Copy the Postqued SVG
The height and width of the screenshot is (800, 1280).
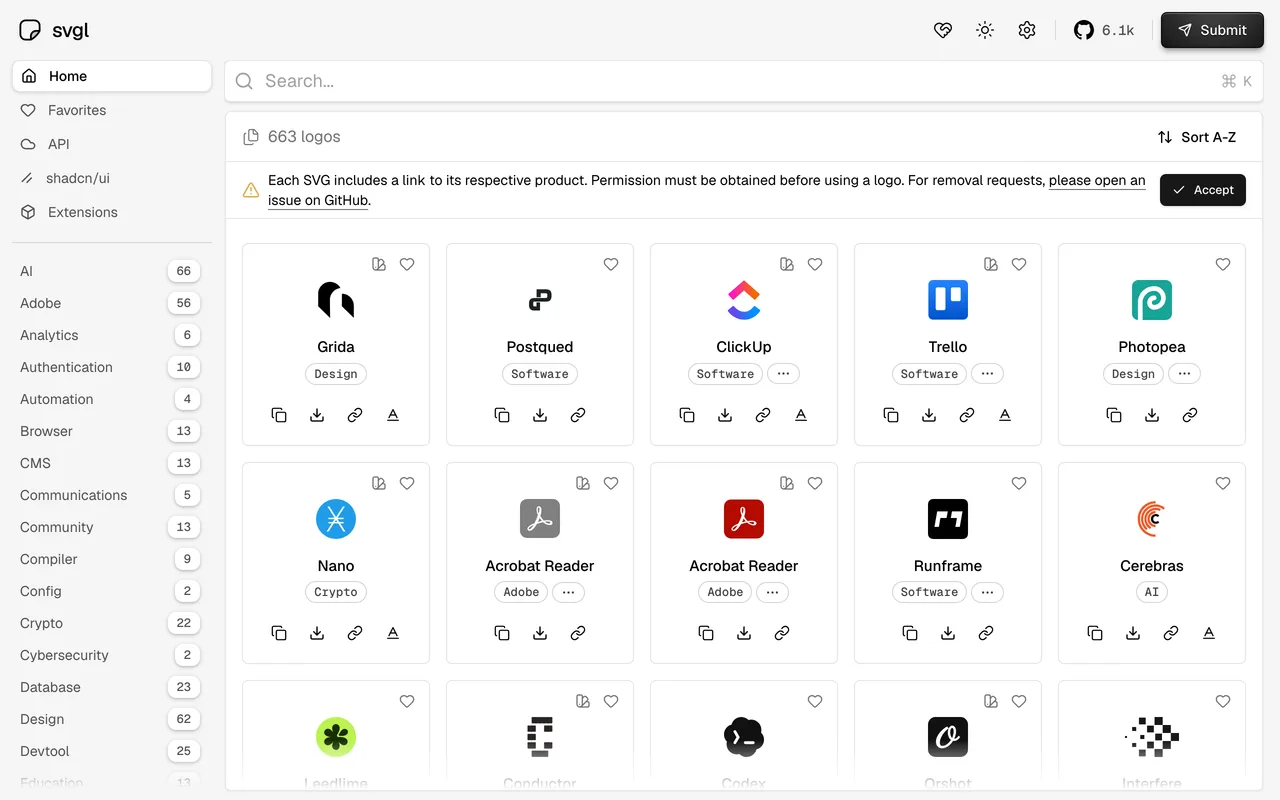pos(502,415)
